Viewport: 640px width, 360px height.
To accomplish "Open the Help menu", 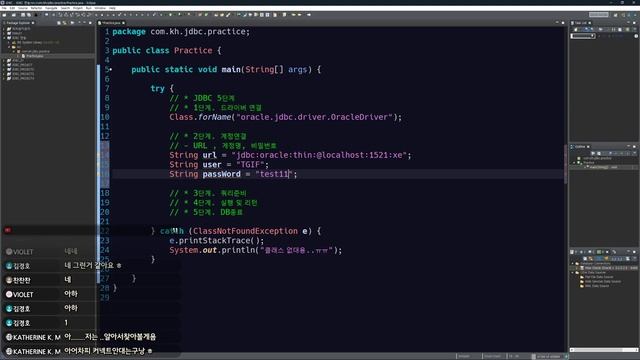I will (112, 8).
